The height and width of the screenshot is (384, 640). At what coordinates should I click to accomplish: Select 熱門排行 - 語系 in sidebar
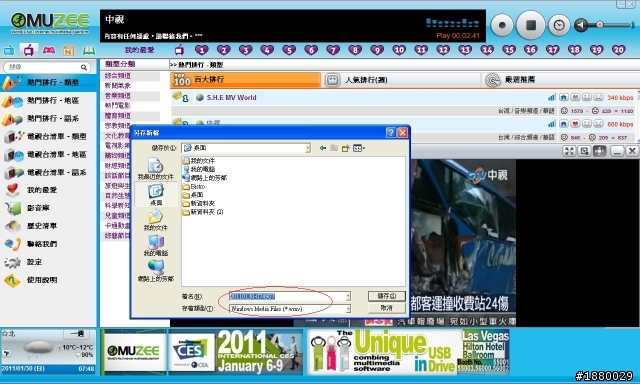(48, 118)
